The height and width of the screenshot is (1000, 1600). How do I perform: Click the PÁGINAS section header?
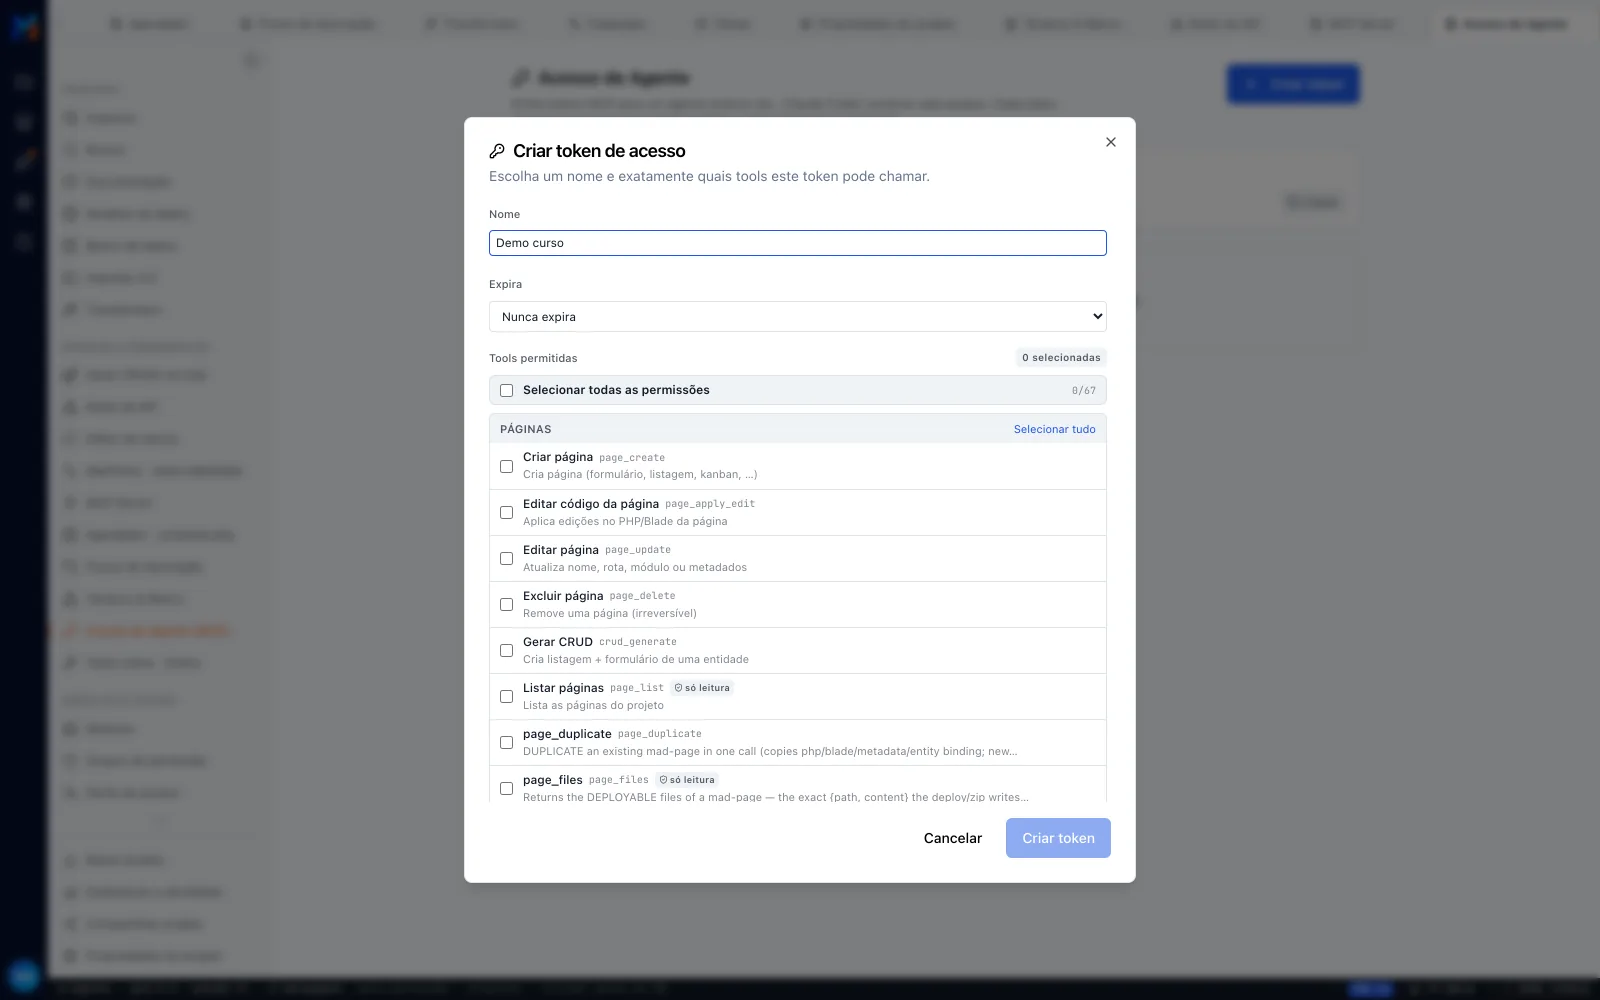(526, 429)
